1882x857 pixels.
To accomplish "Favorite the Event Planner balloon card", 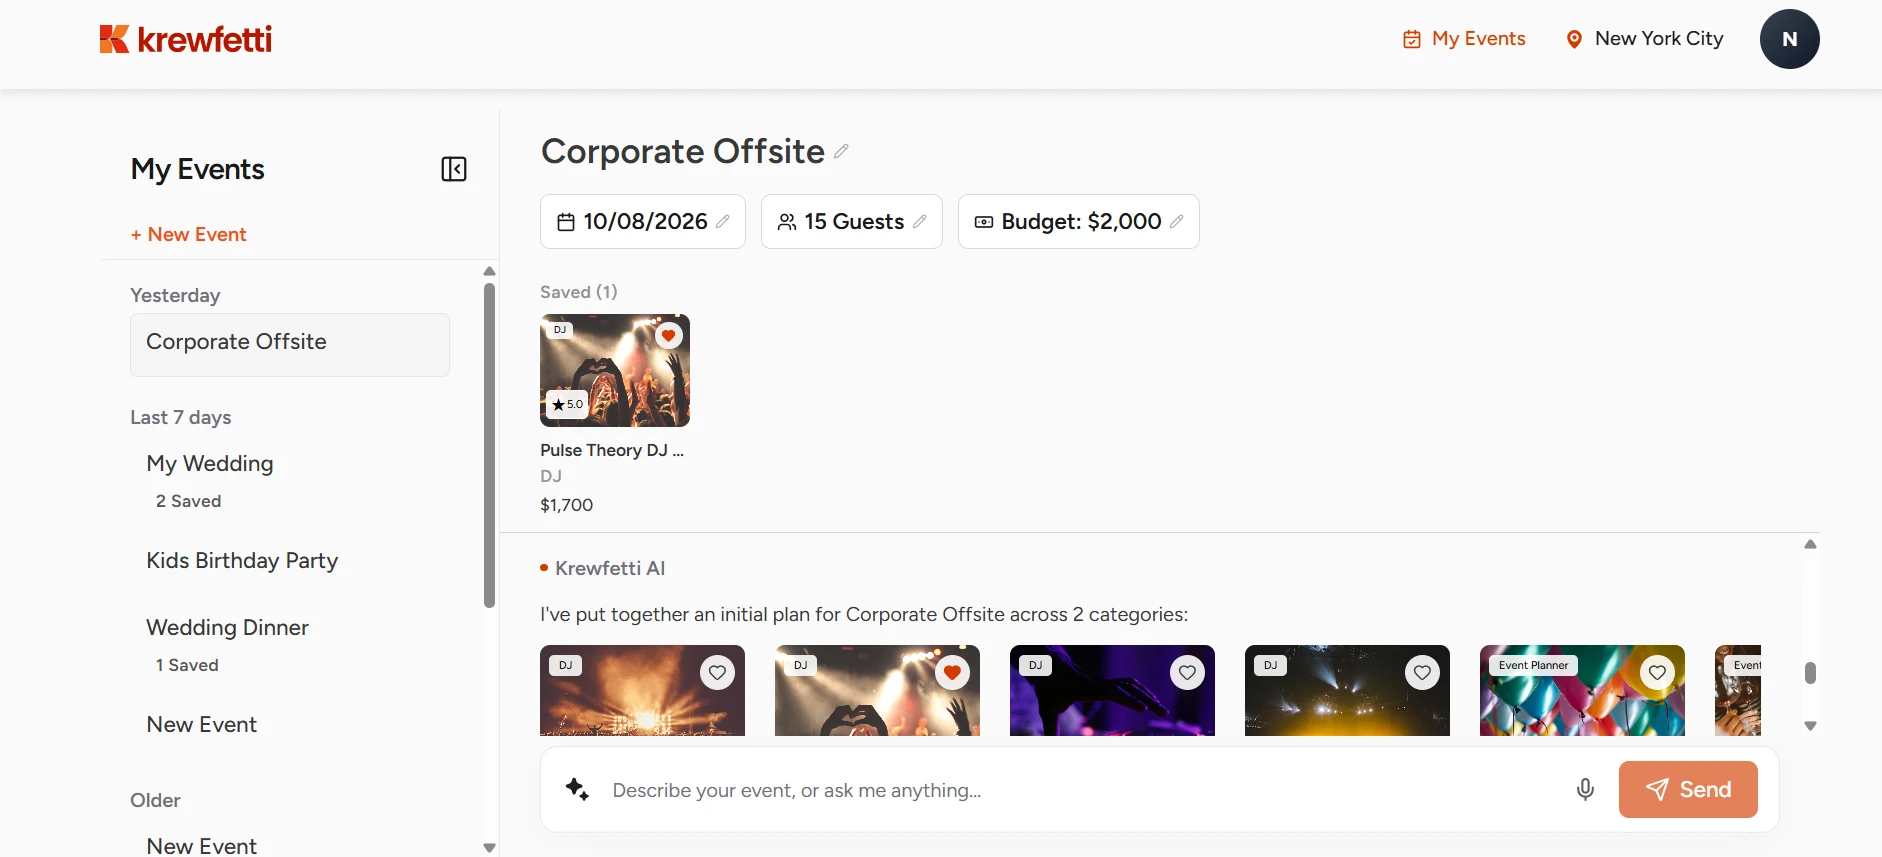I will click(x=1657, y=673).
